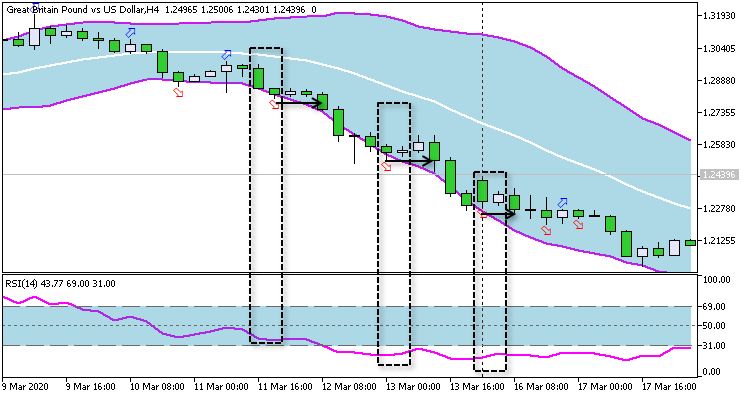Click the RSI level label 69.00
This screenshot has width=750, height=398.
[x=714, y=307]
